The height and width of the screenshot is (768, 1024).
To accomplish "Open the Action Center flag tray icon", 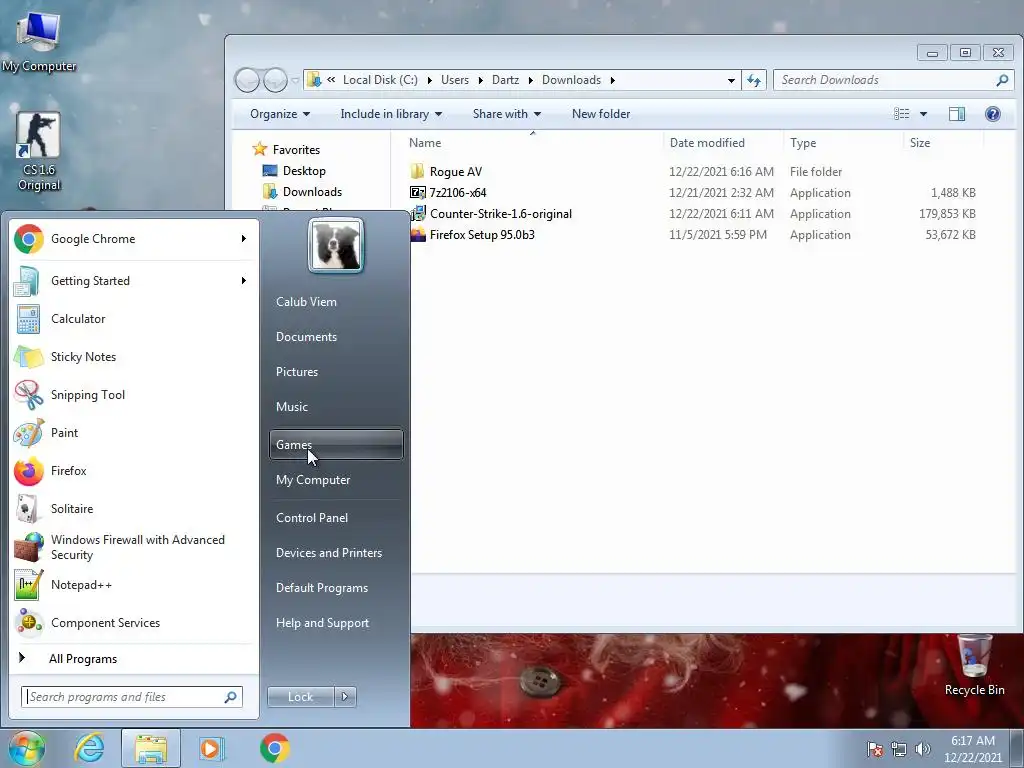I will coord(874,749).
